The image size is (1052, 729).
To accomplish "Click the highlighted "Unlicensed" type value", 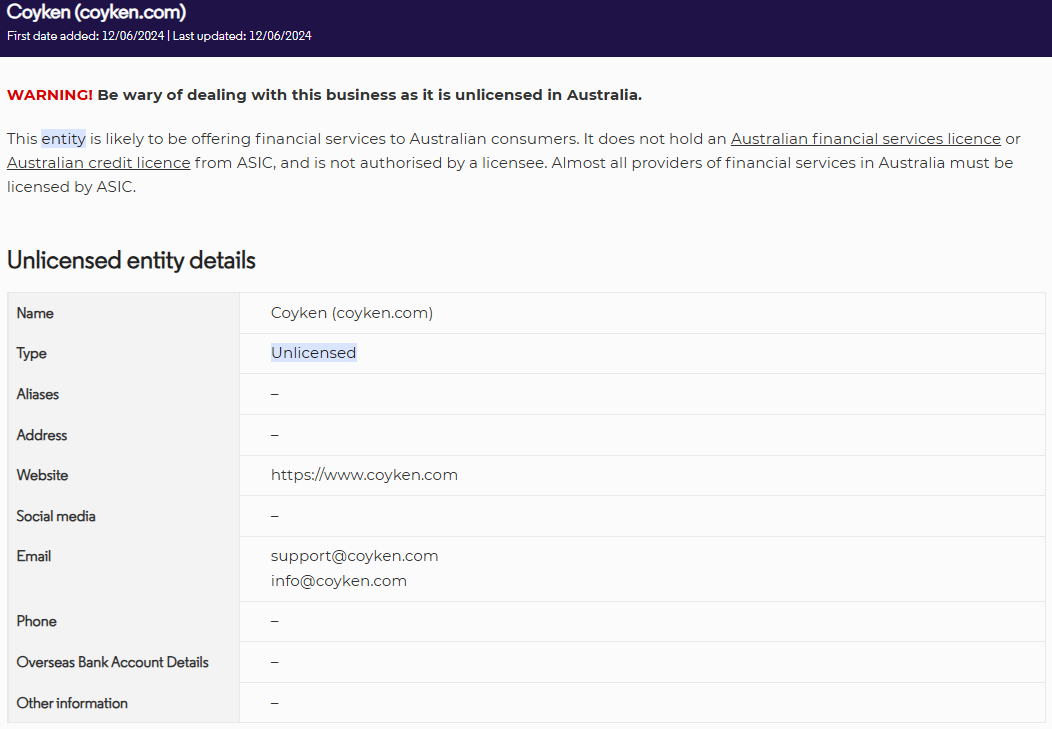I will (313, 353).
